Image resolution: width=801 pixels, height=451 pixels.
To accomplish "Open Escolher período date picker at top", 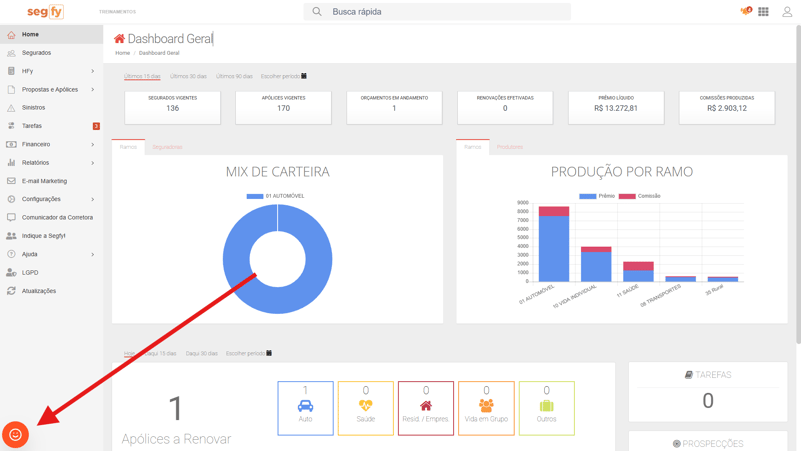I will coord(283,76).
